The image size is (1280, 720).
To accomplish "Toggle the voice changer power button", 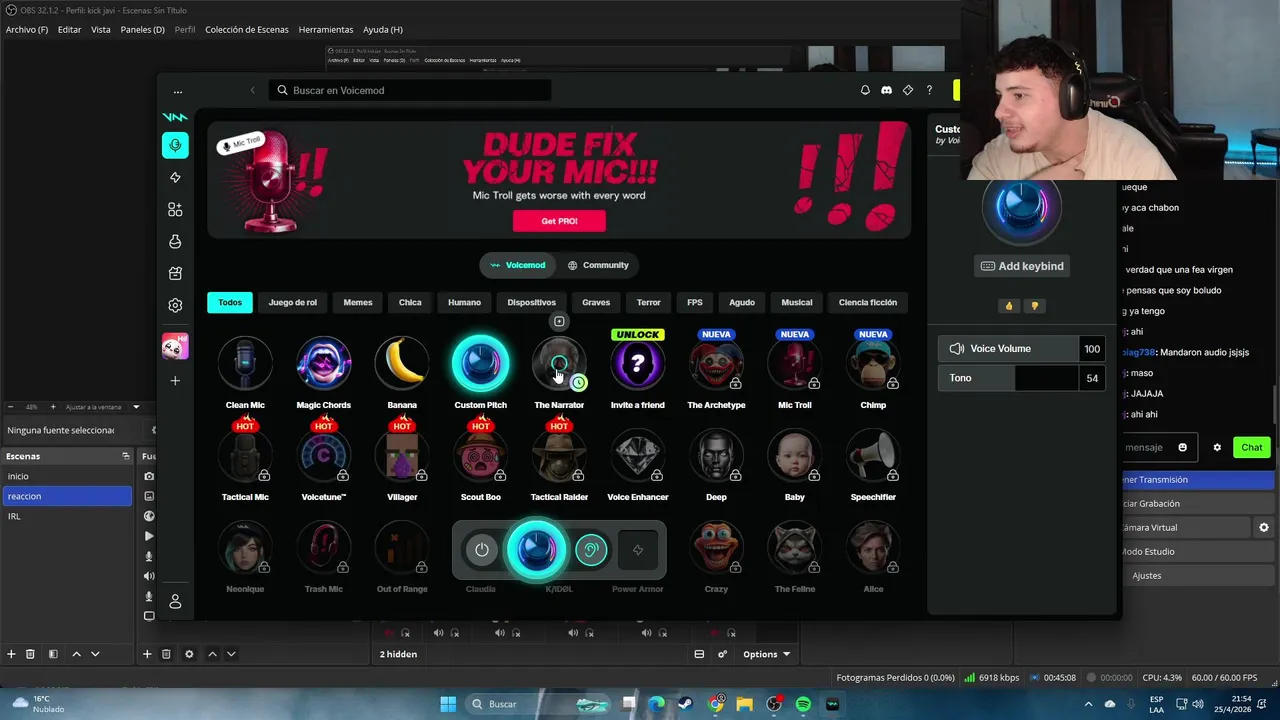I will coord(482,549).
